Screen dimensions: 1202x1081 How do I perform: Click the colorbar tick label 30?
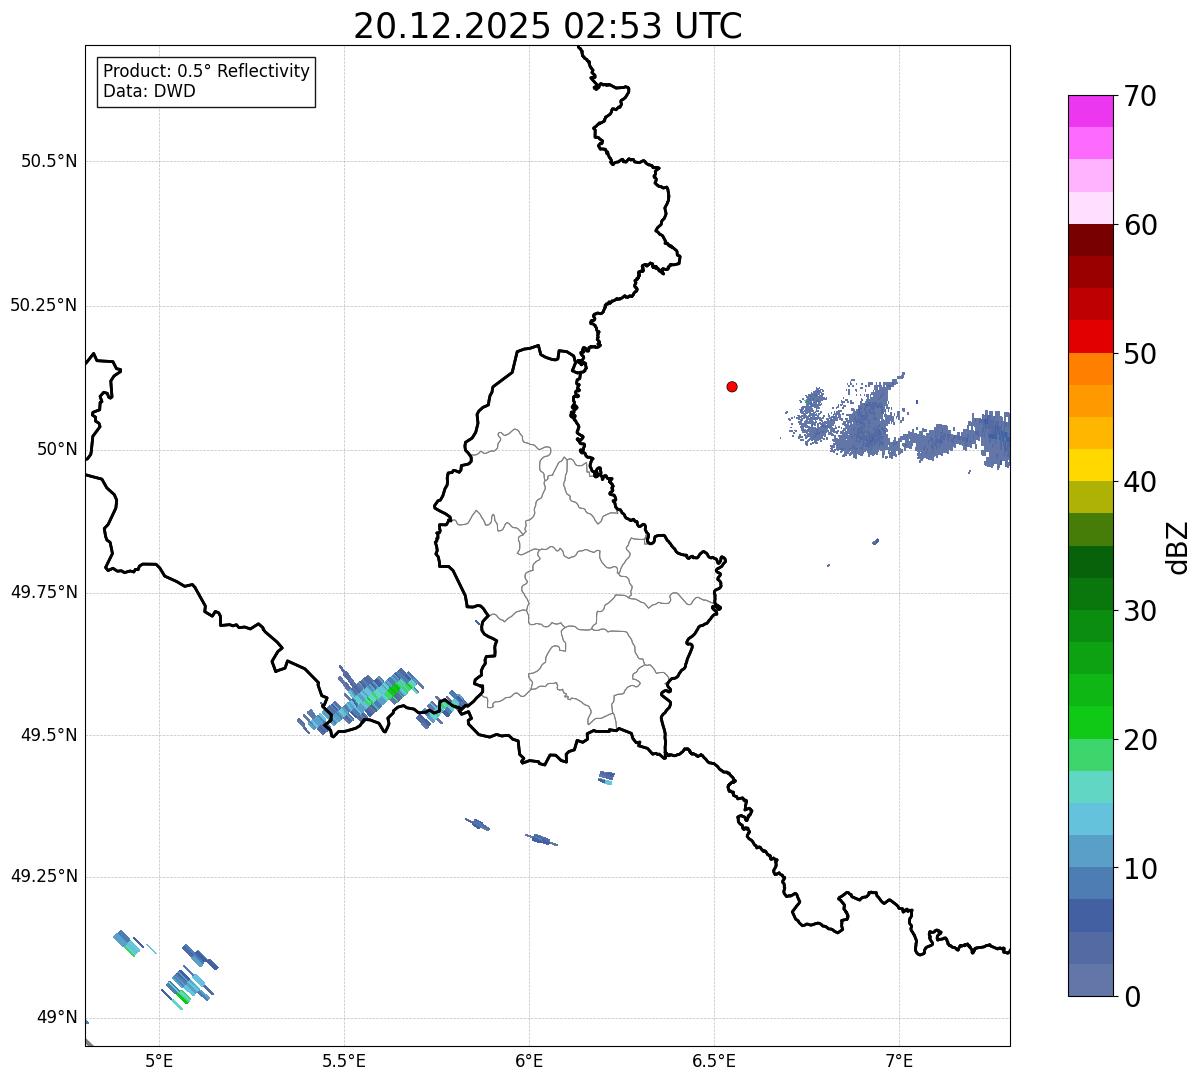[x=1140, y=611]
